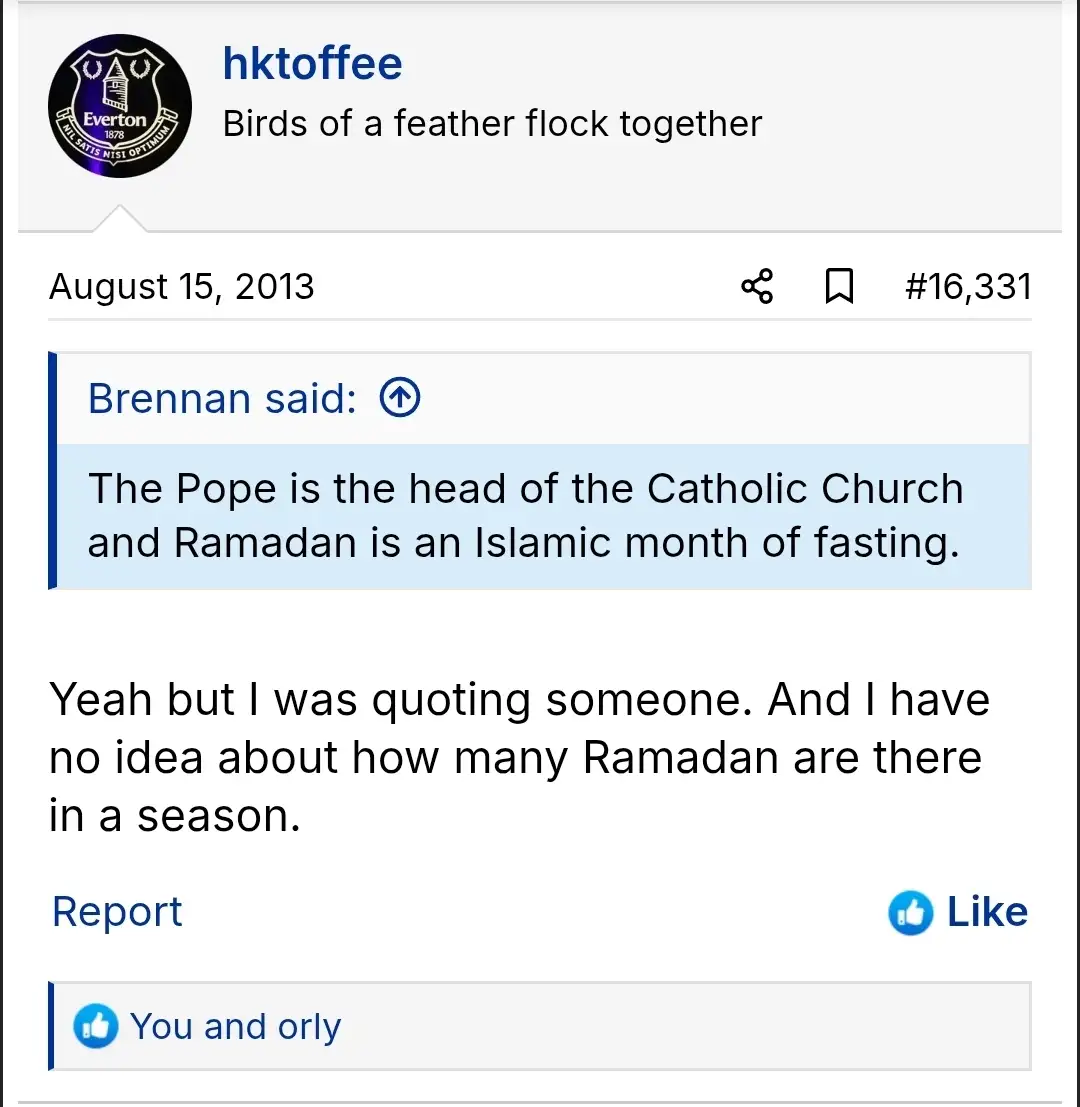Image resolution: width=1080 pixels, height=1107 pixels.
Task: Open the hktoffee user profile
Action: point(312,64)
